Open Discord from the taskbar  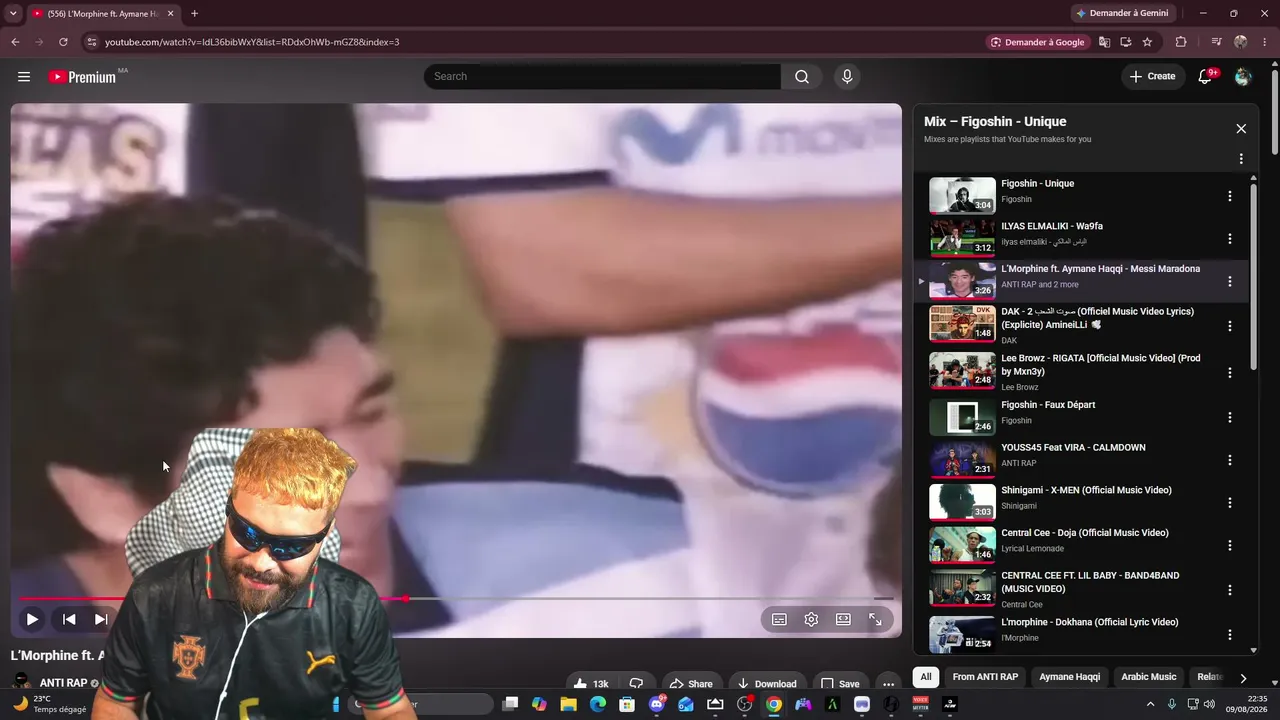657,704
